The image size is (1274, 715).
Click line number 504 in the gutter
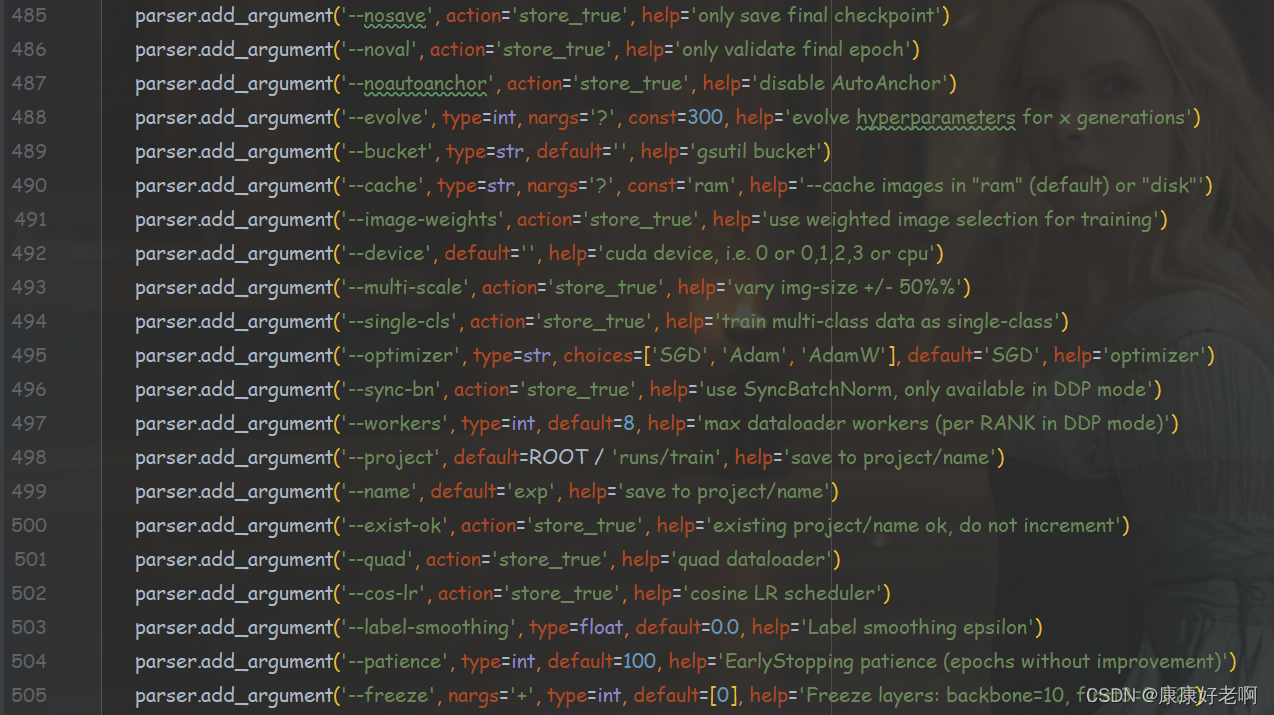29,661
